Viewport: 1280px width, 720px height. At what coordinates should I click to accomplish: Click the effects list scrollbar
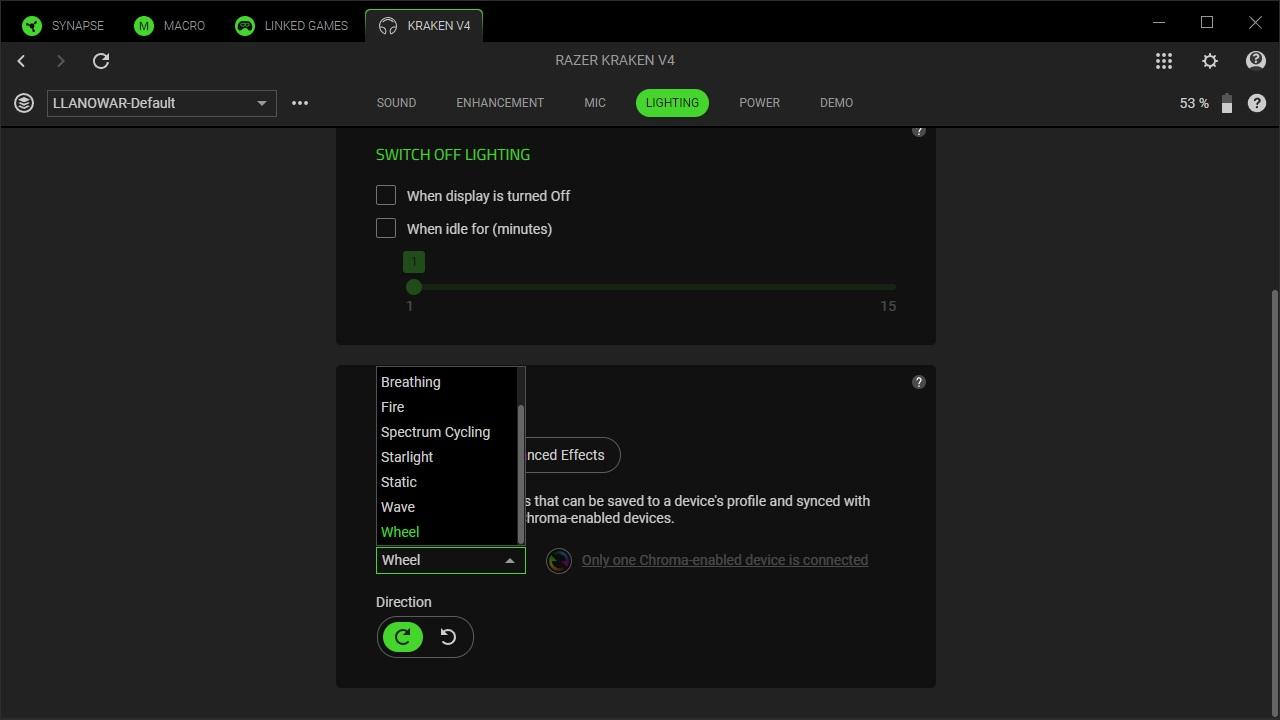(x=520, y=474)
